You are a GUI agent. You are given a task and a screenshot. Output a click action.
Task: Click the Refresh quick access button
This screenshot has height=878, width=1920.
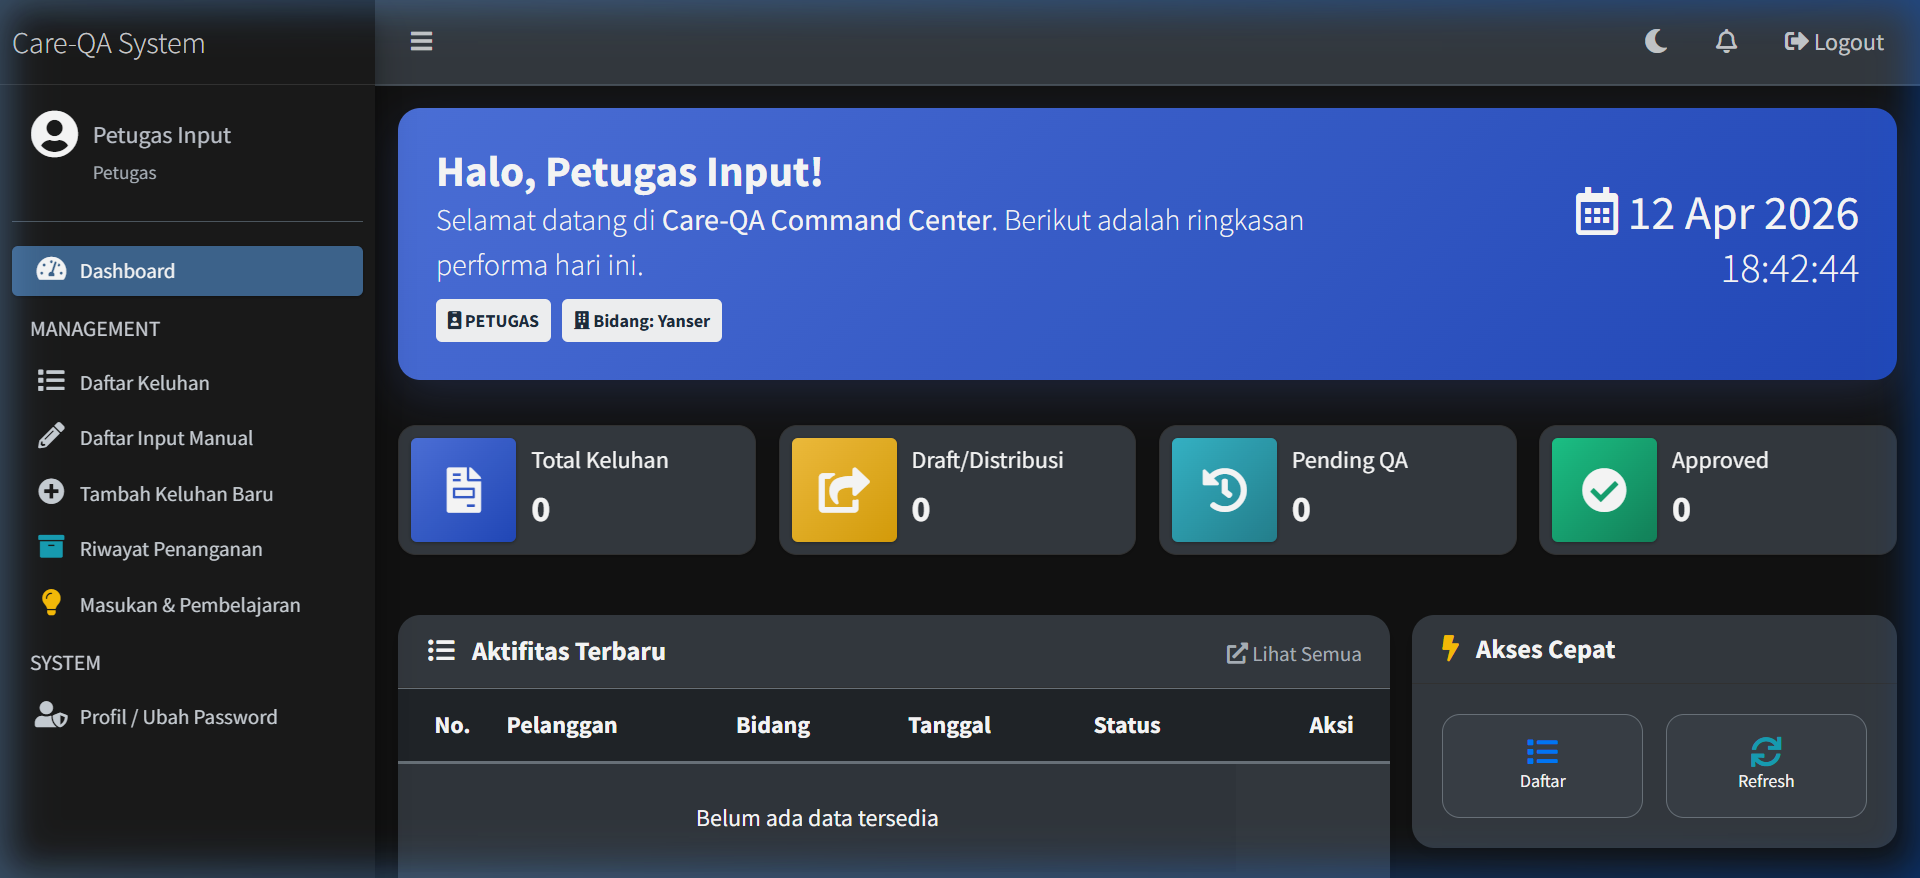[1766, 766]
